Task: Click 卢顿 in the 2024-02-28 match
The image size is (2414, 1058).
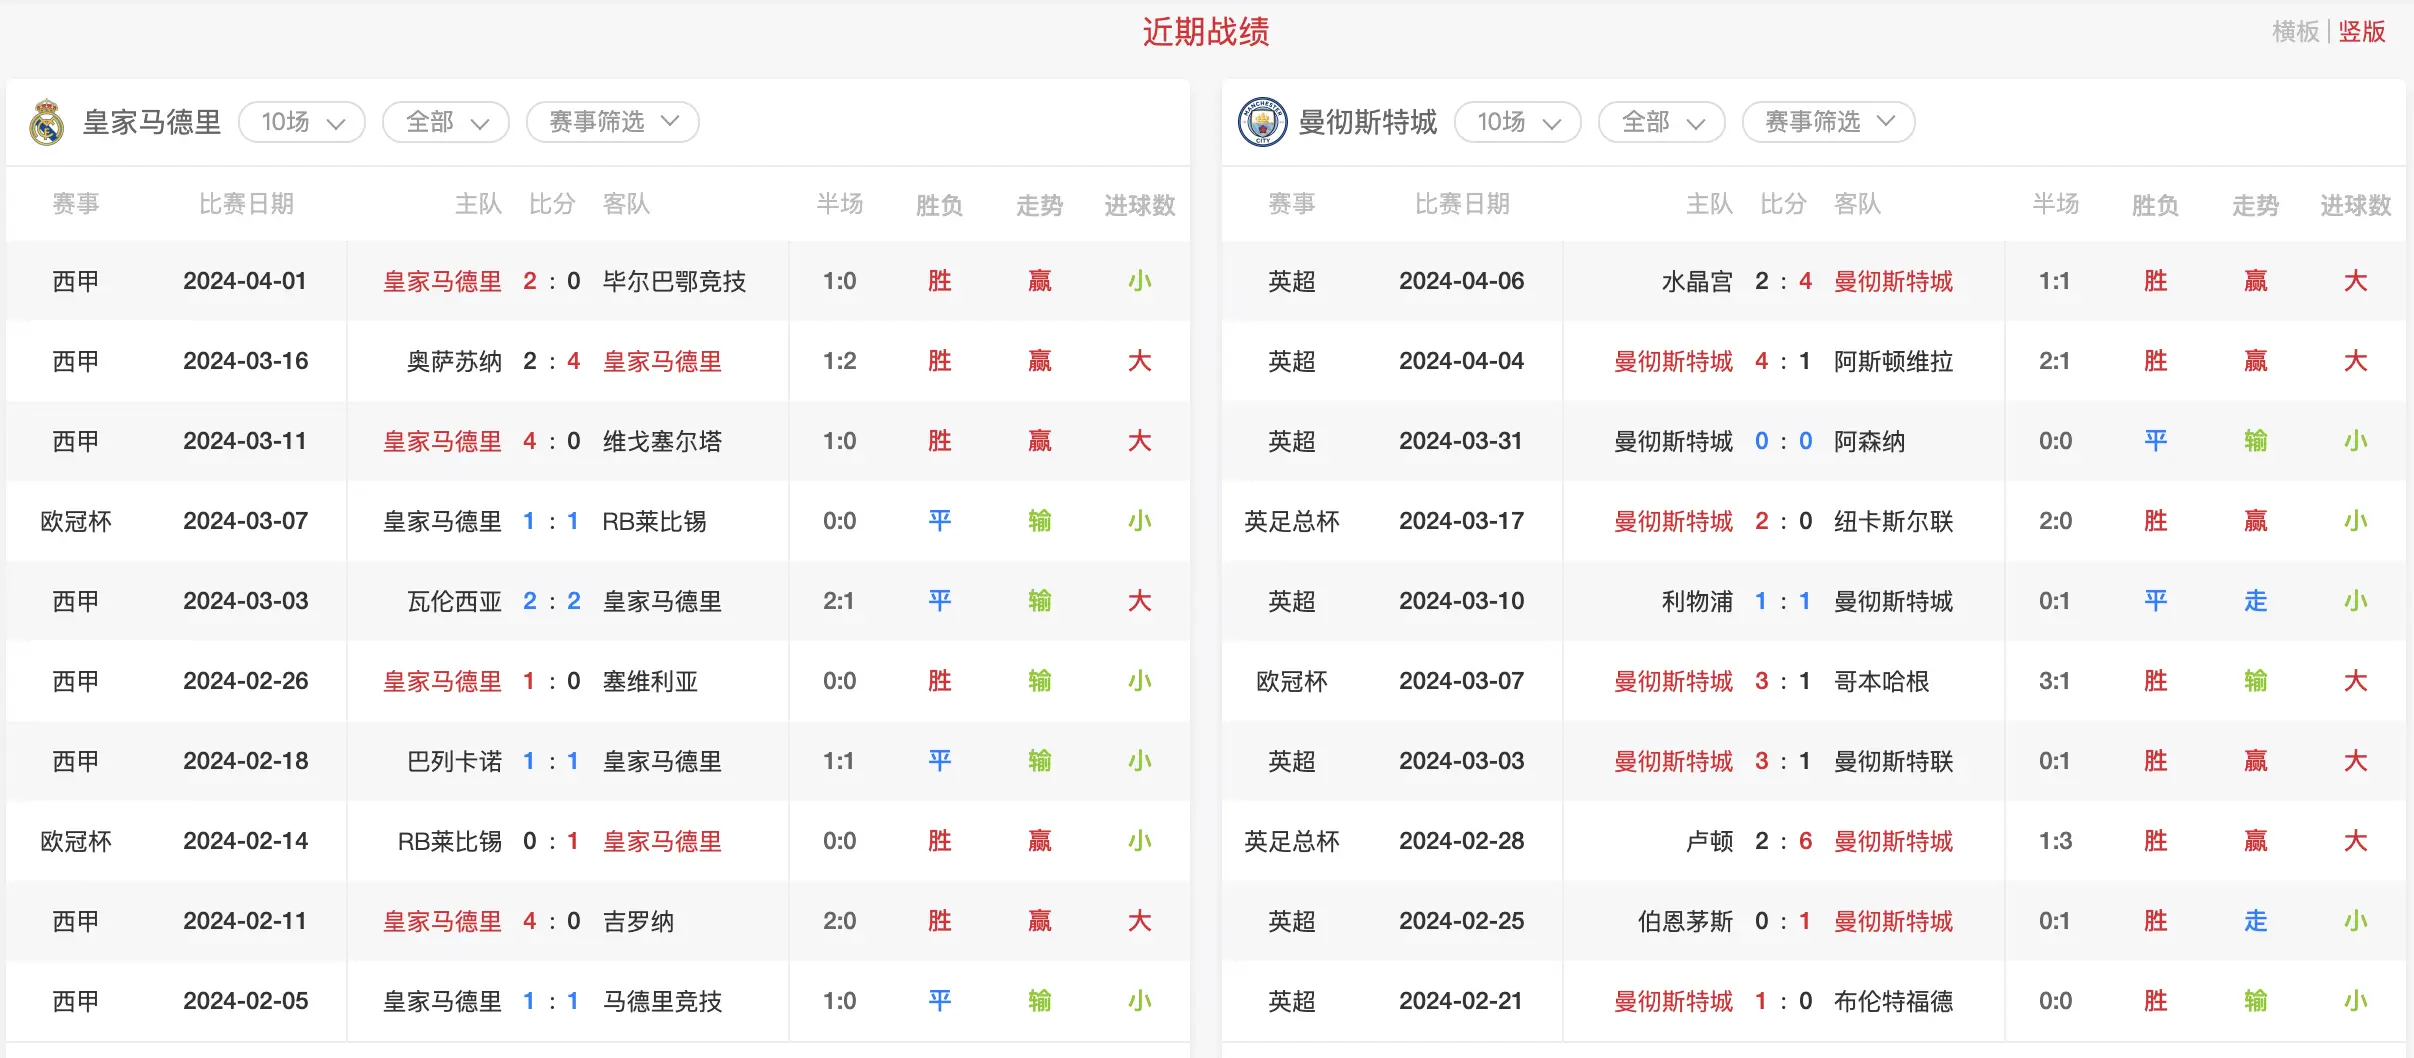Action: click(1709, 841)
